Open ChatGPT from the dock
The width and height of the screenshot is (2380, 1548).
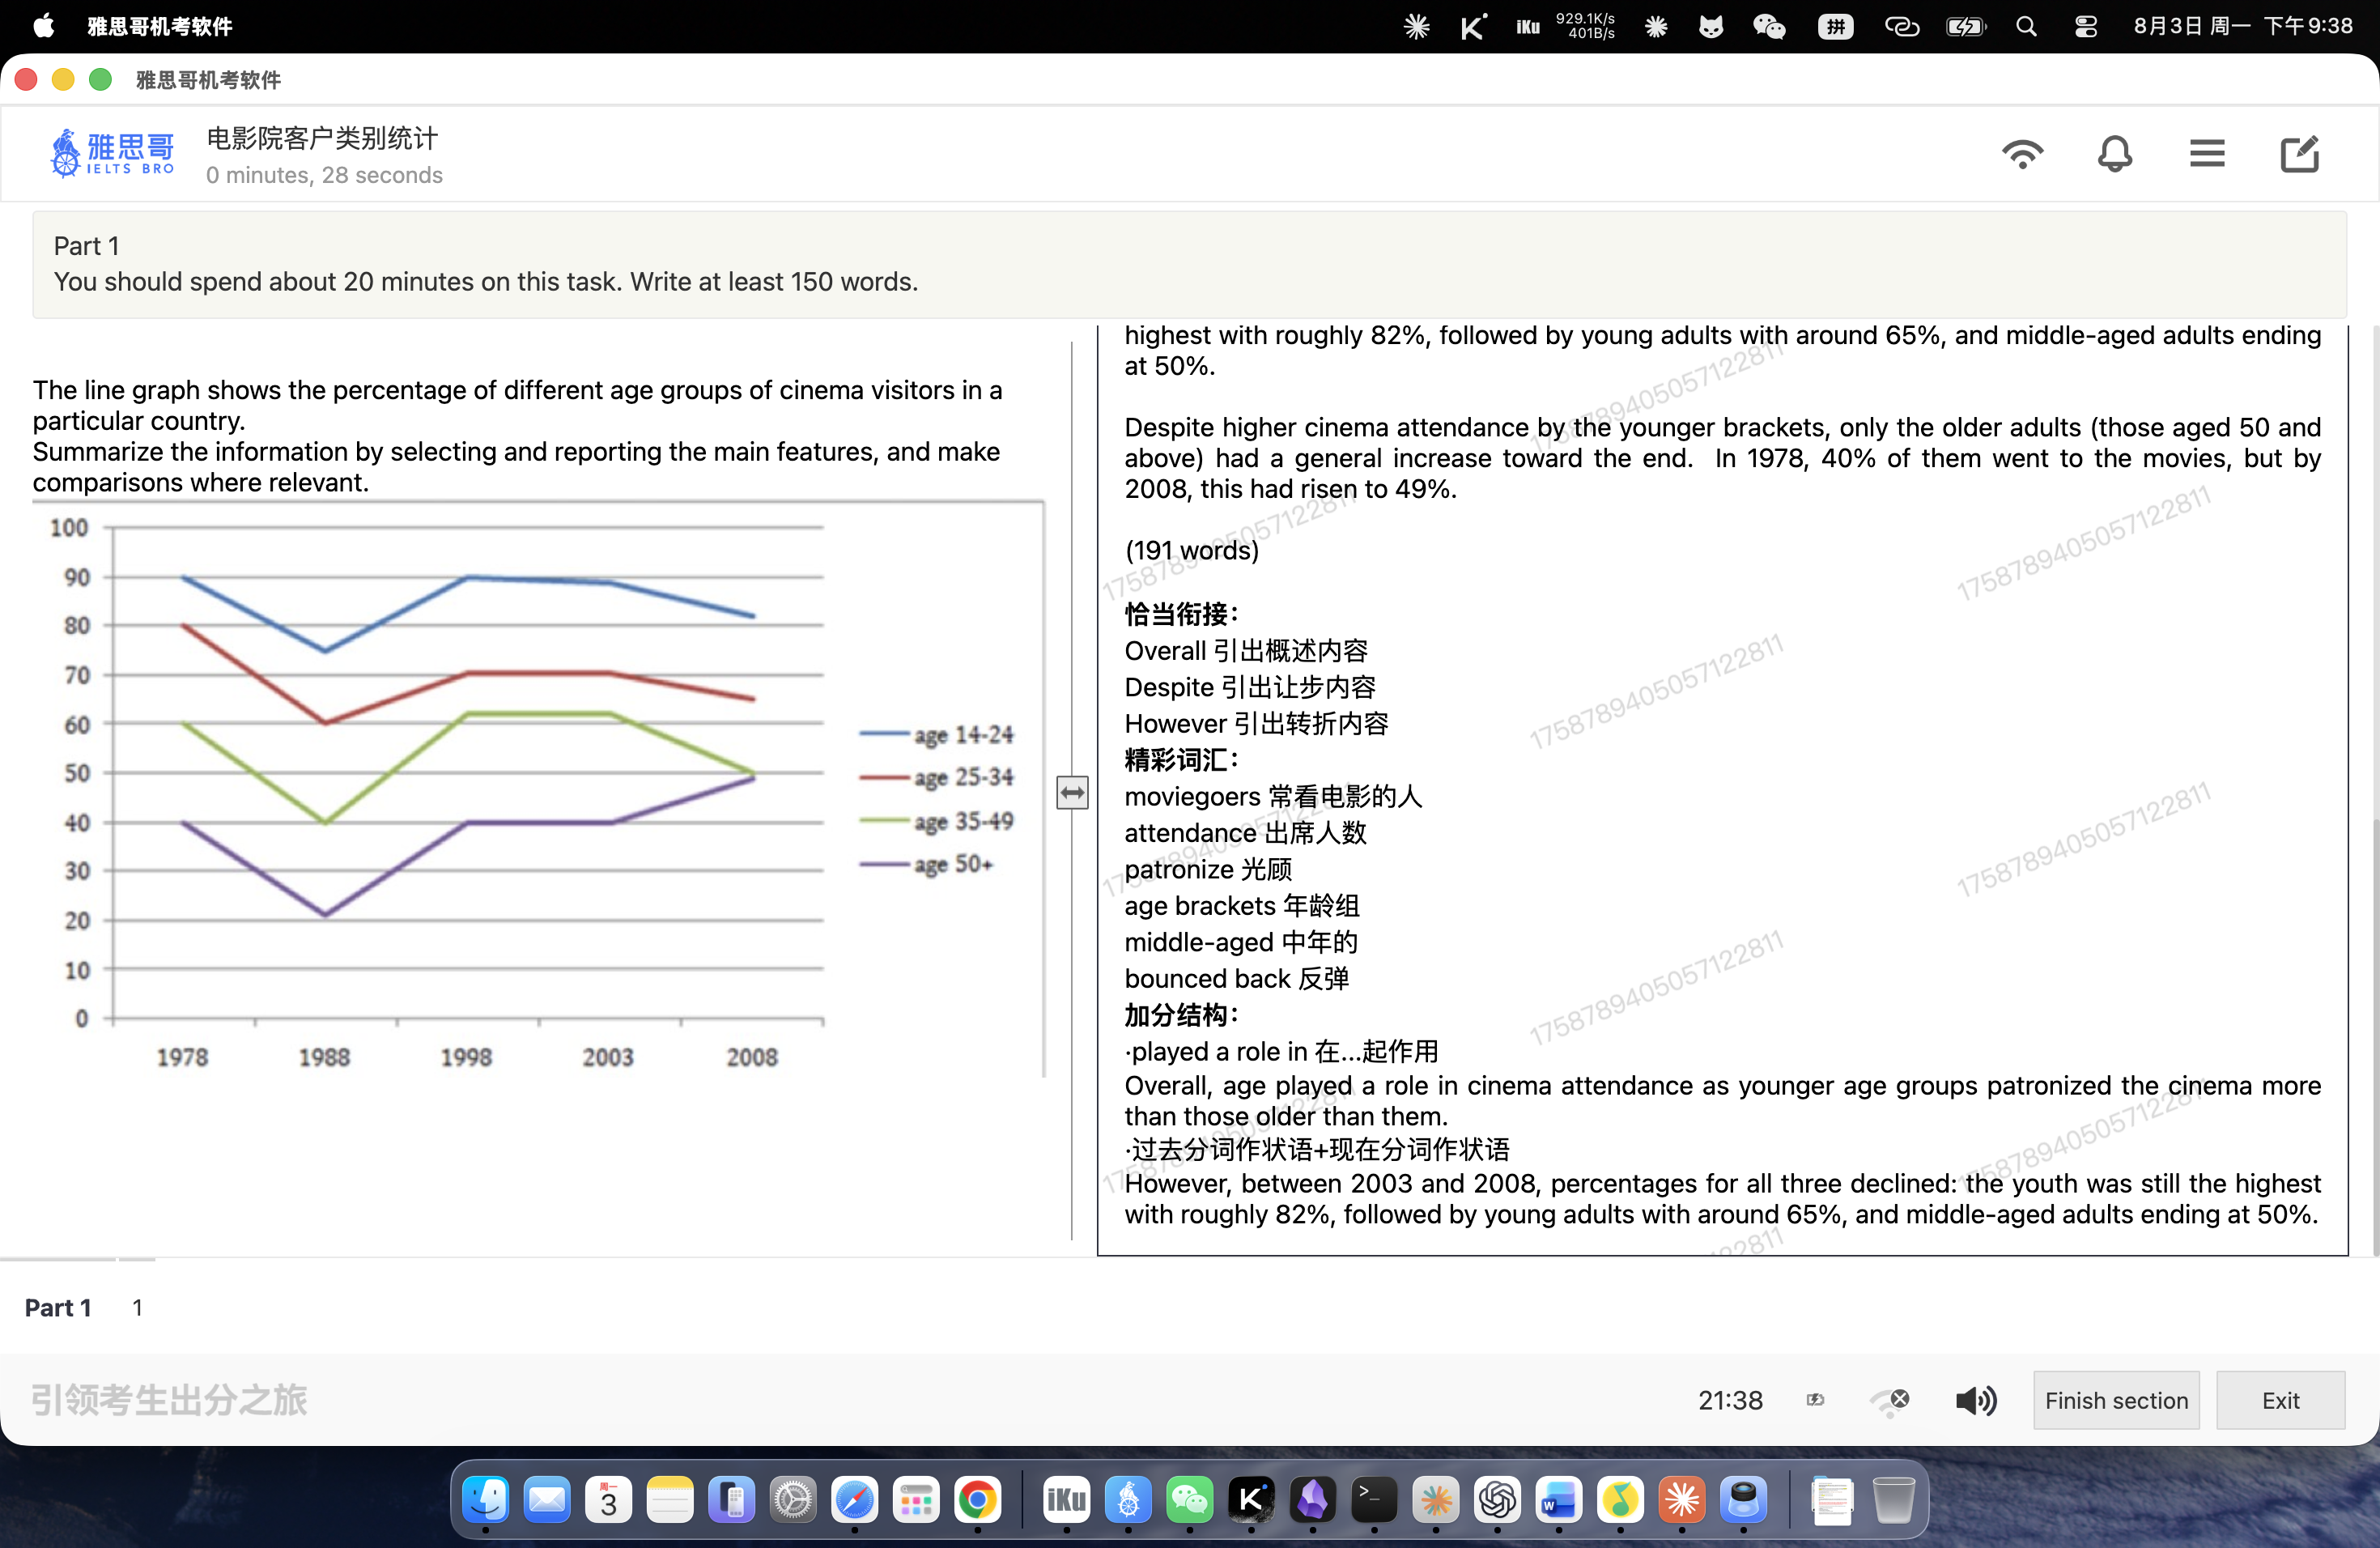point(1497,1500)
